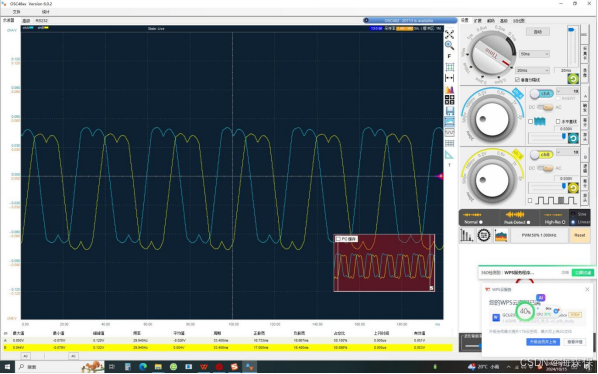Open the bar chart spectrum icon

466,235
